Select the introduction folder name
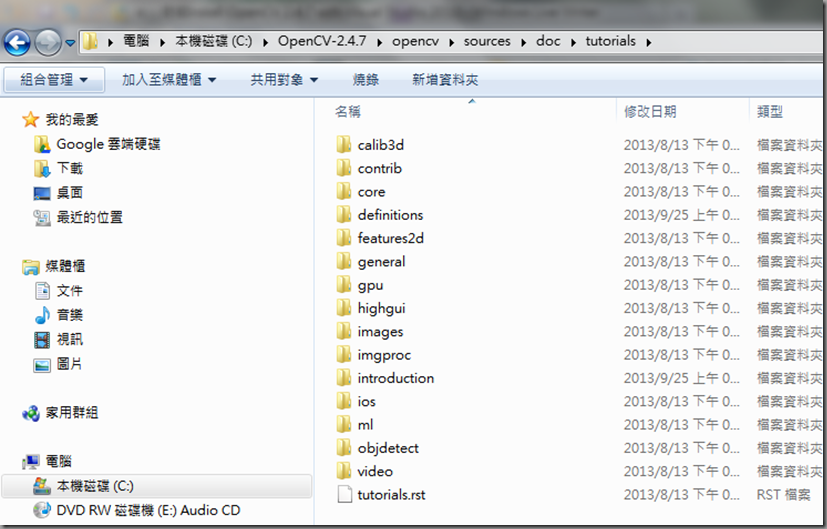This screenshot has width=827, height=529. coord(396,378)
